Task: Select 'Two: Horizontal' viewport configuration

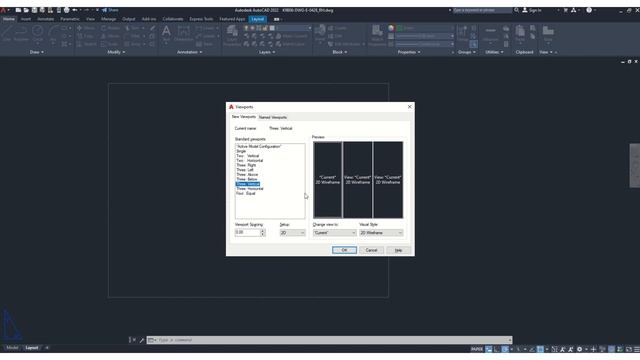Action: (249, 160)
